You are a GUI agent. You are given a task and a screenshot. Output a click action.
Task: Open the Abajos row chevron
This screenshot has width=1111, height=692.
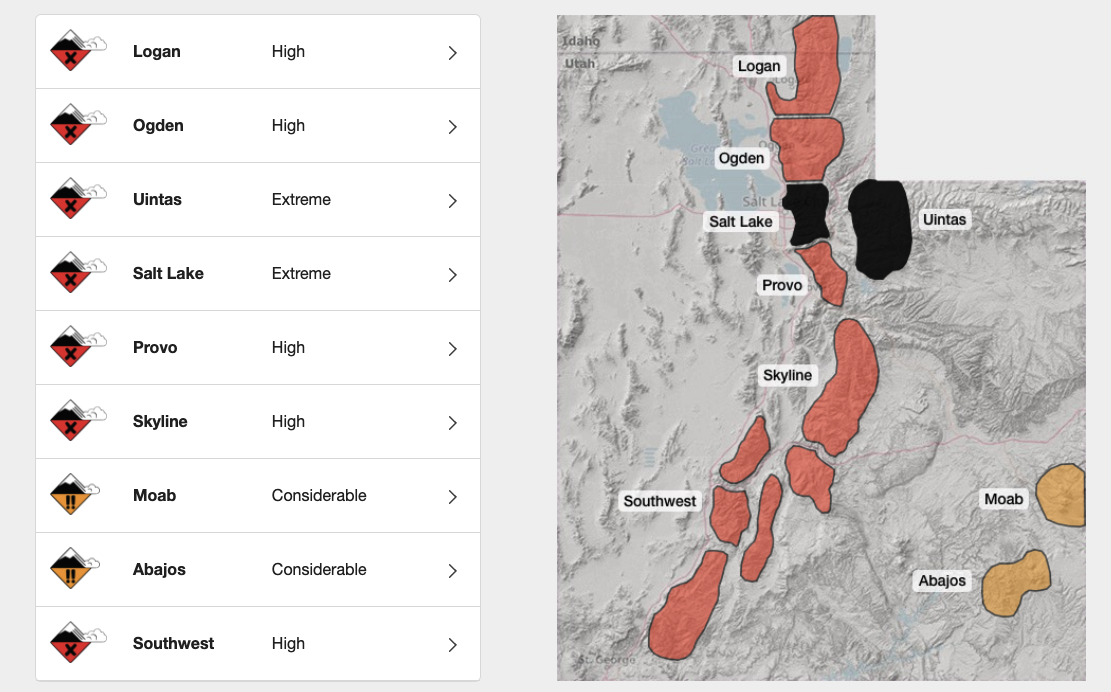click(x=452, y=570)
